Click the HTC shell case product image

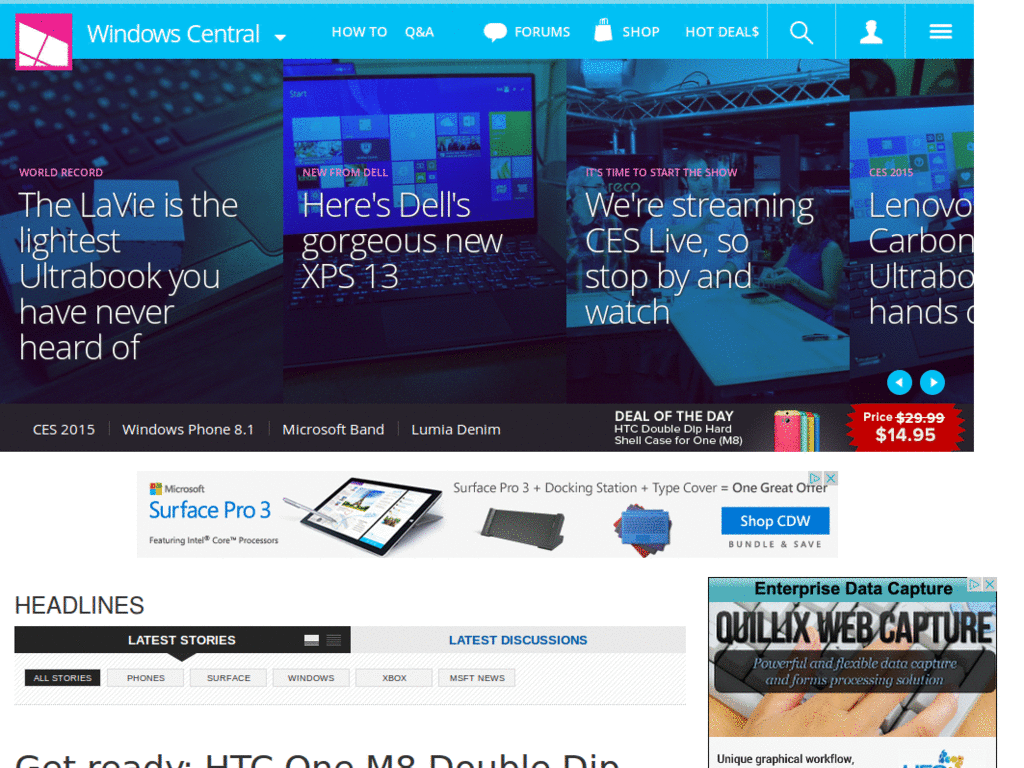click(797, 430)
